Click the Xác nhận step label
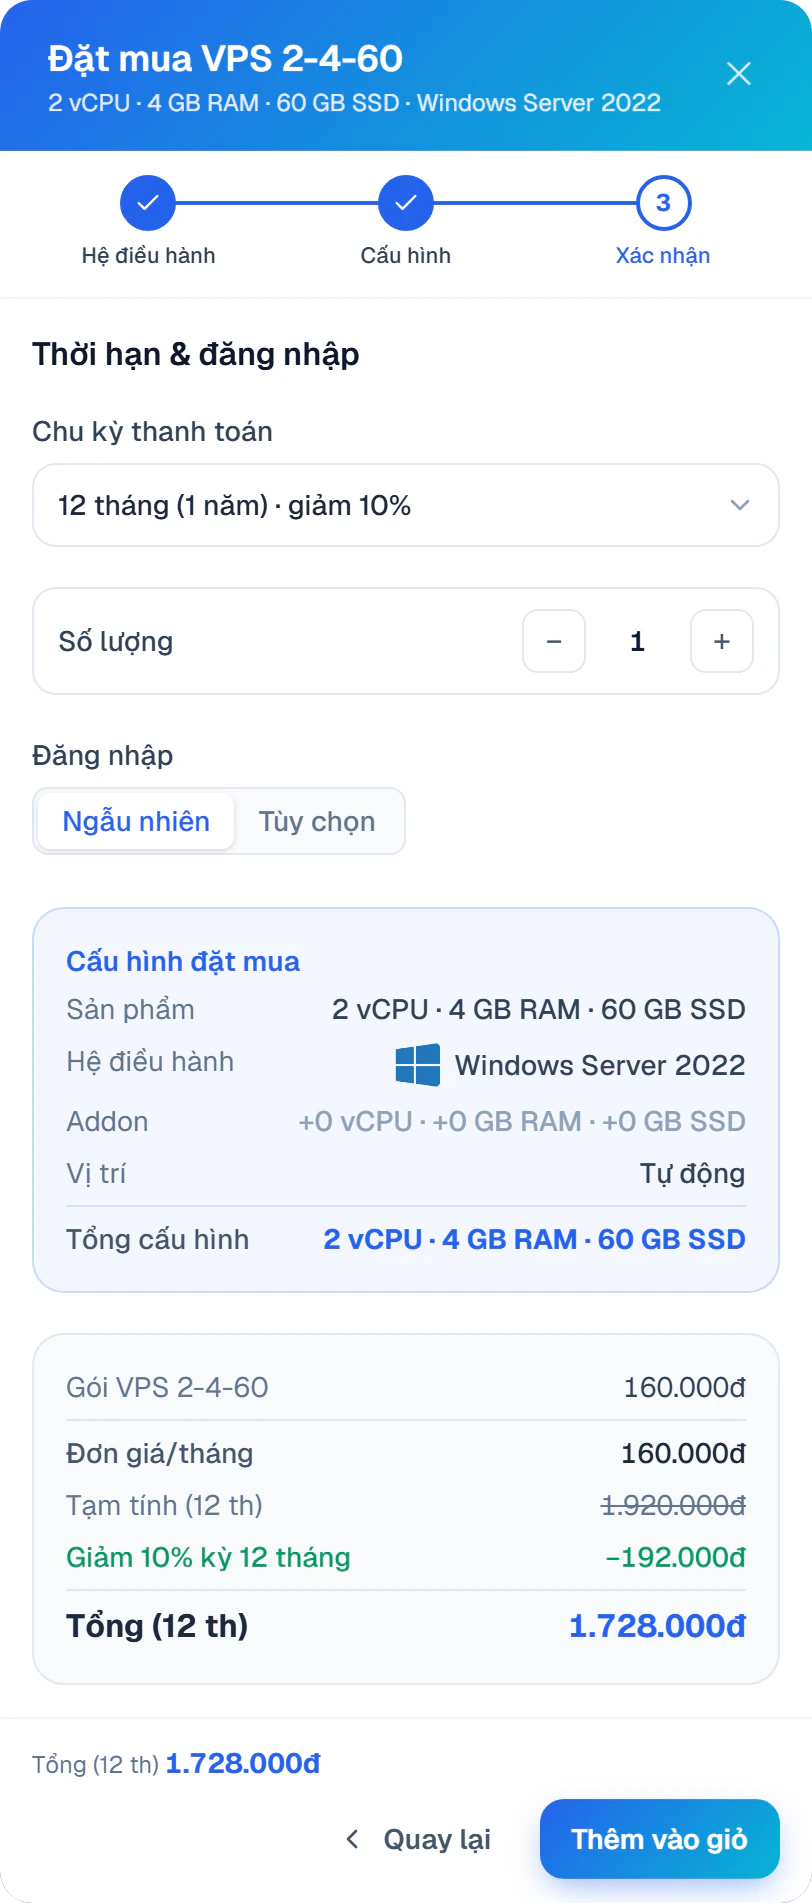The width and height of the screenshot is (812, 1903). pyautogui.click(x=663, y=255)
